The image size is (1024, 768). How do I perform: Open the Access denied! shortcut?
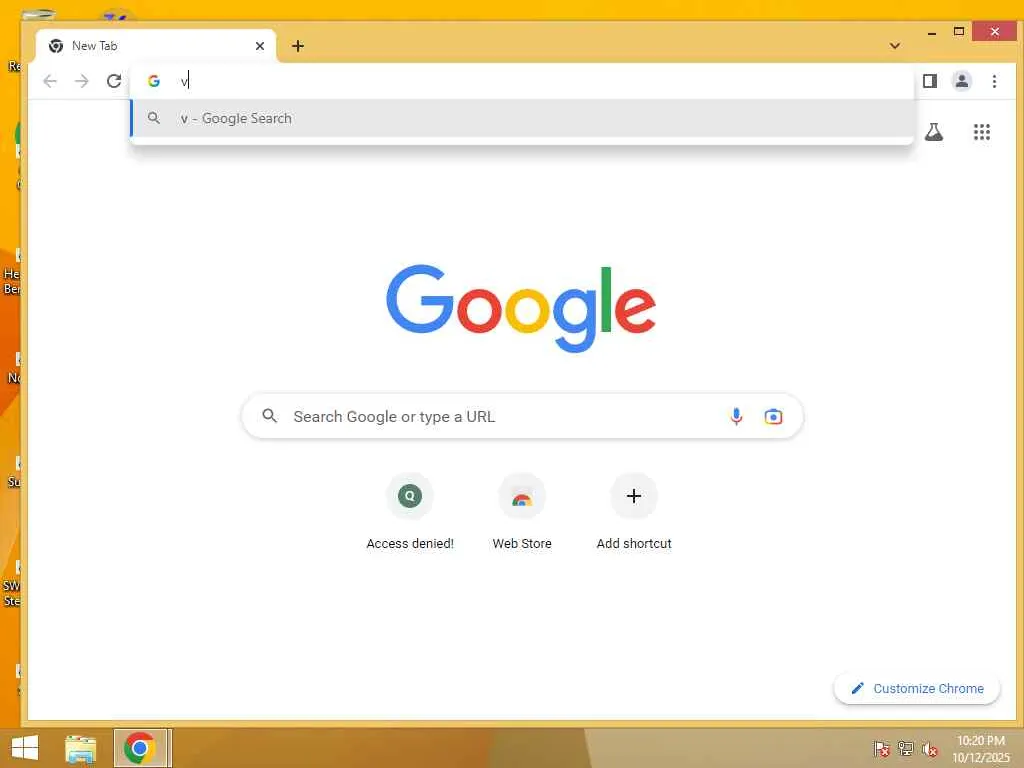point(410,512)
